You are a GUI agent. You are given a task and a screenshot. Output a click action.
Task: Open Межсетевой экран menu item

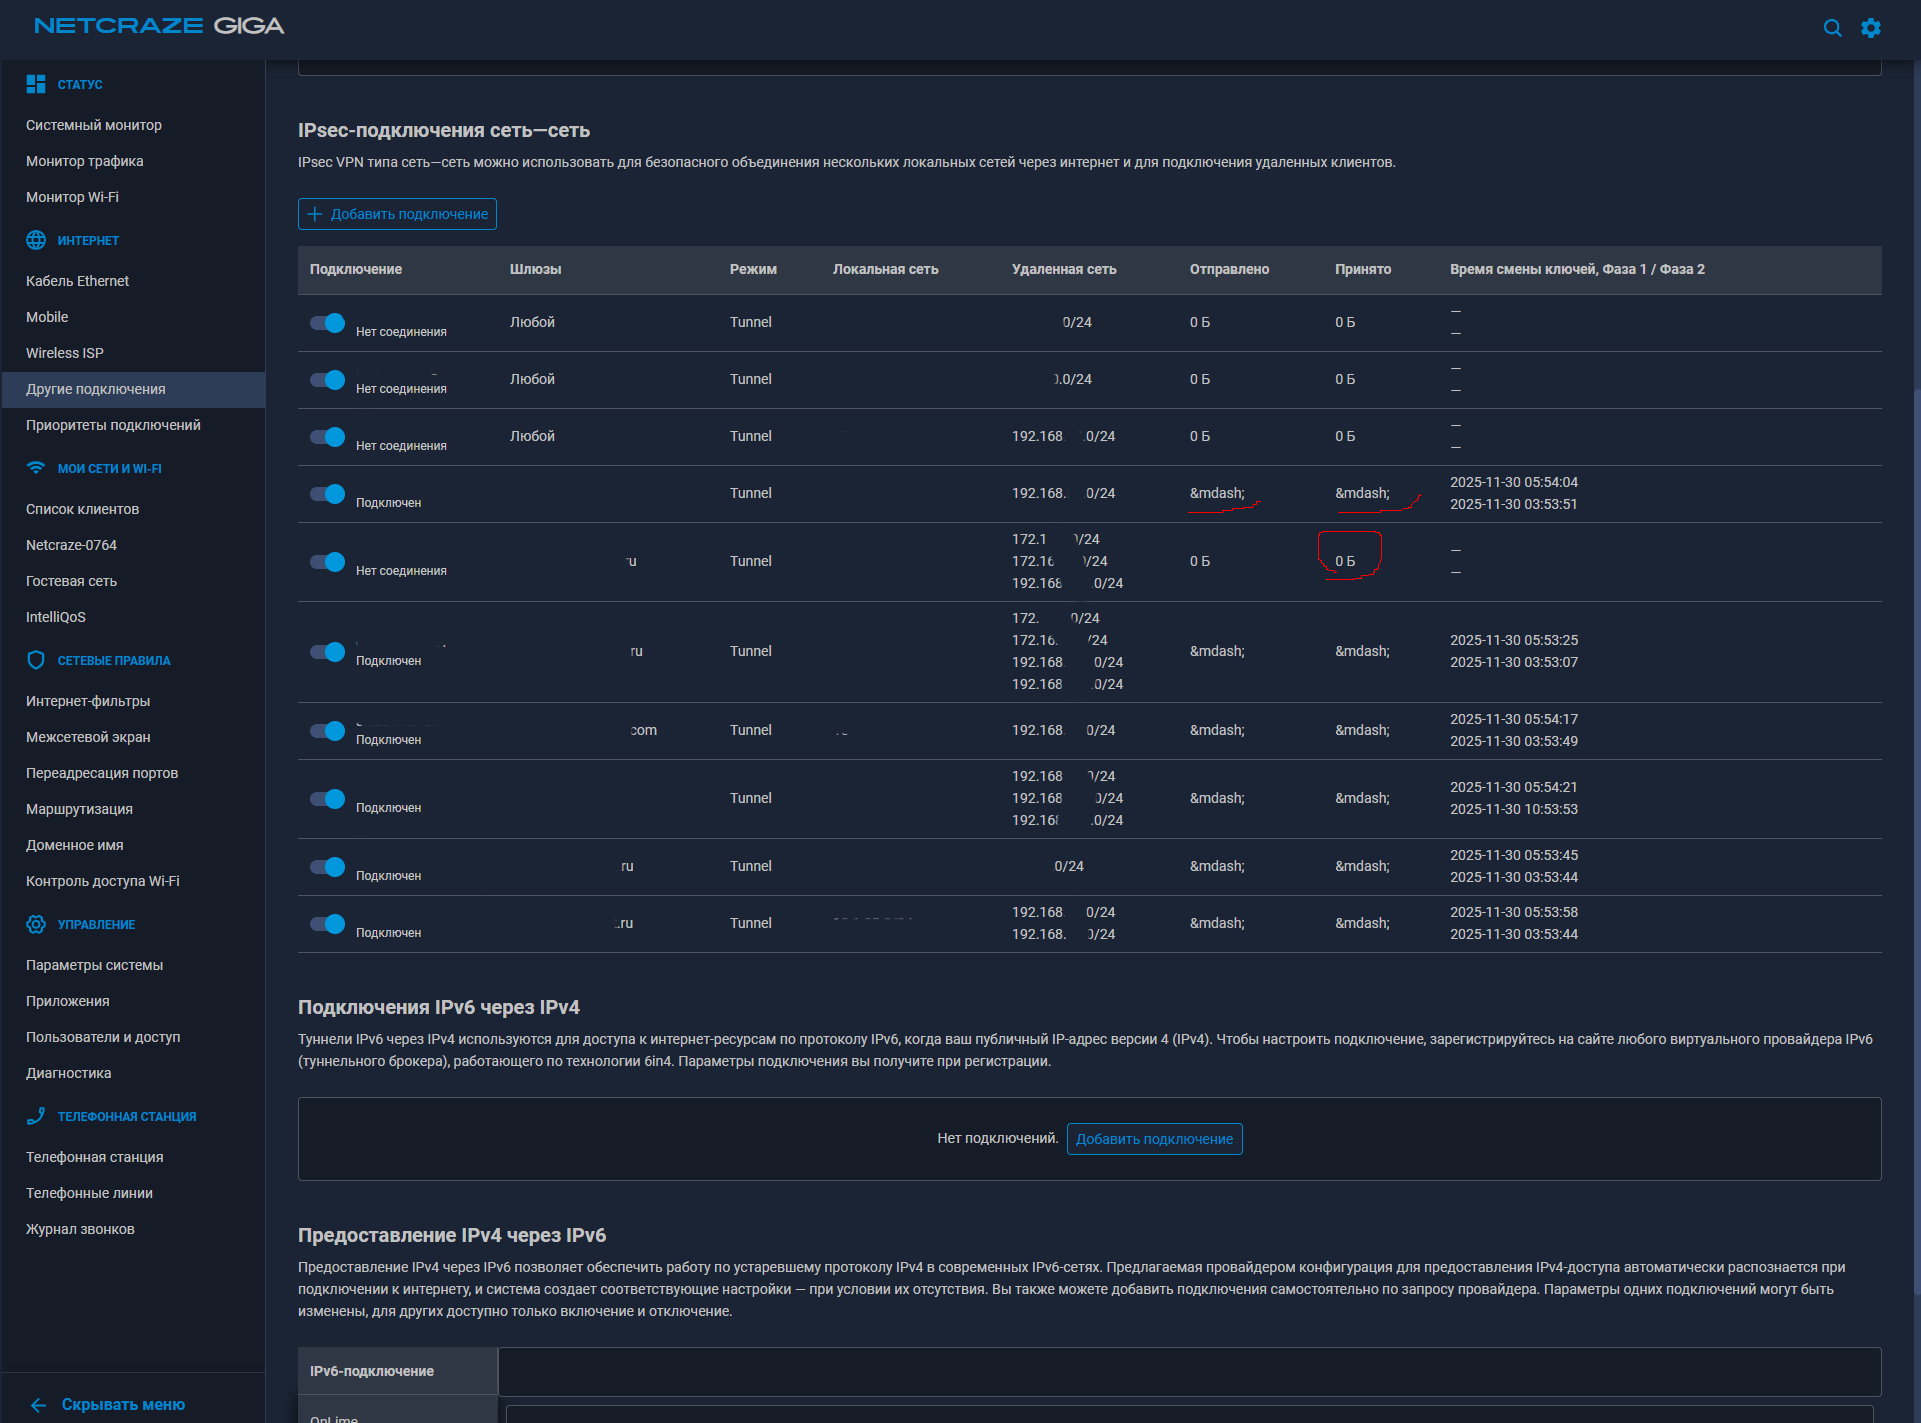pos(88,737)
